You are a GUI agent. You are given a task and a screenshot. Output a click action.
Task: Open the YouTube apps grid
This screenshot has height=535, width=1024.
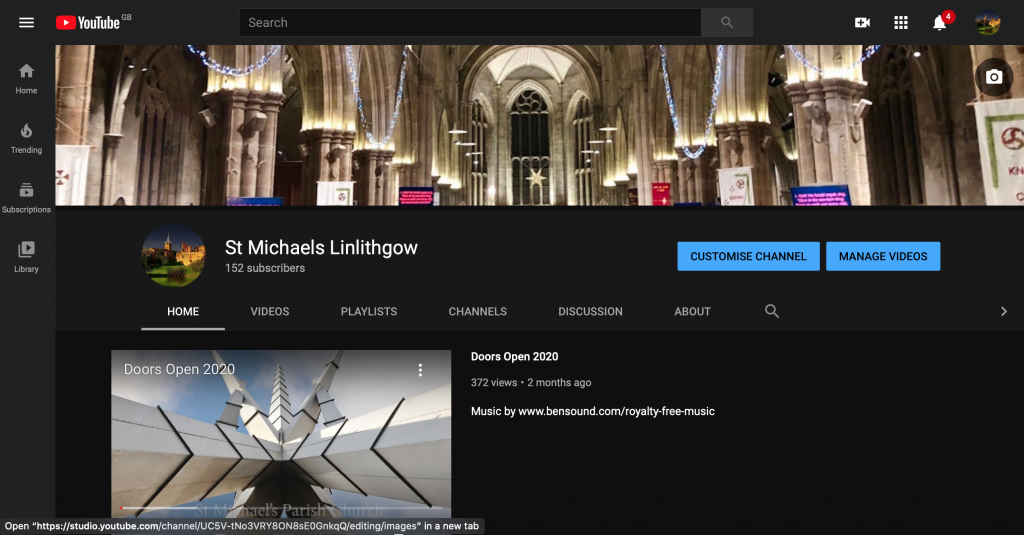901,22
